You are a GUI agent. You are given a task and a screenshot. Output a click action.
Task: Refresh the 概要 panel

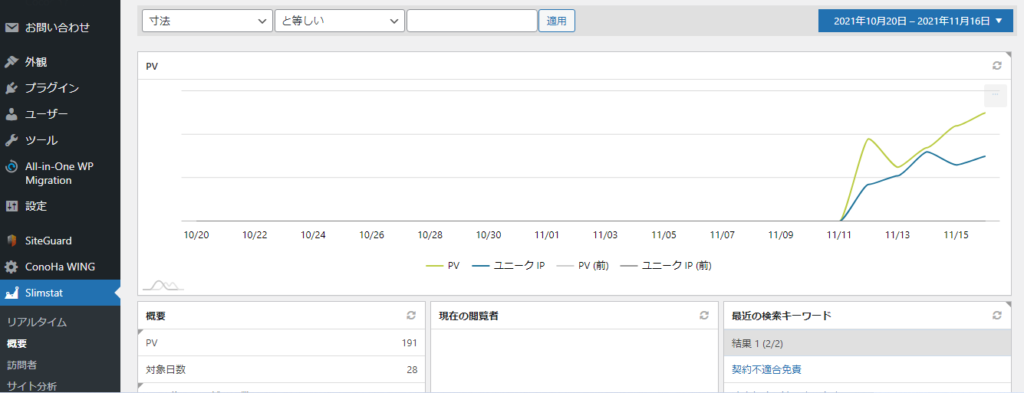[x=411, y=315]
